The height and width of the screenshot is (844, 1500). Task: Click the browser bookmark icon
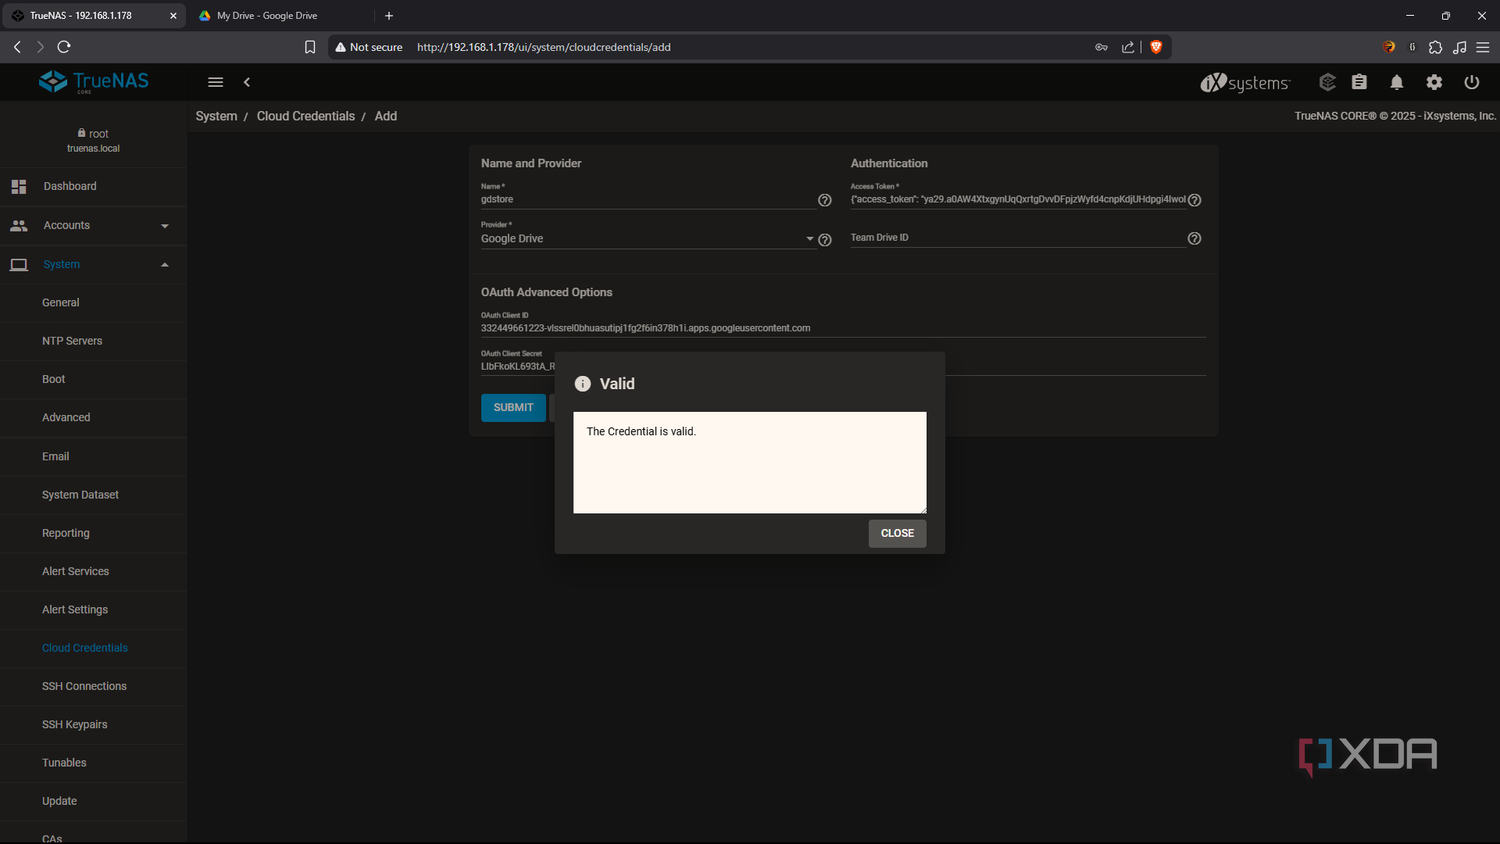[310, 47]
